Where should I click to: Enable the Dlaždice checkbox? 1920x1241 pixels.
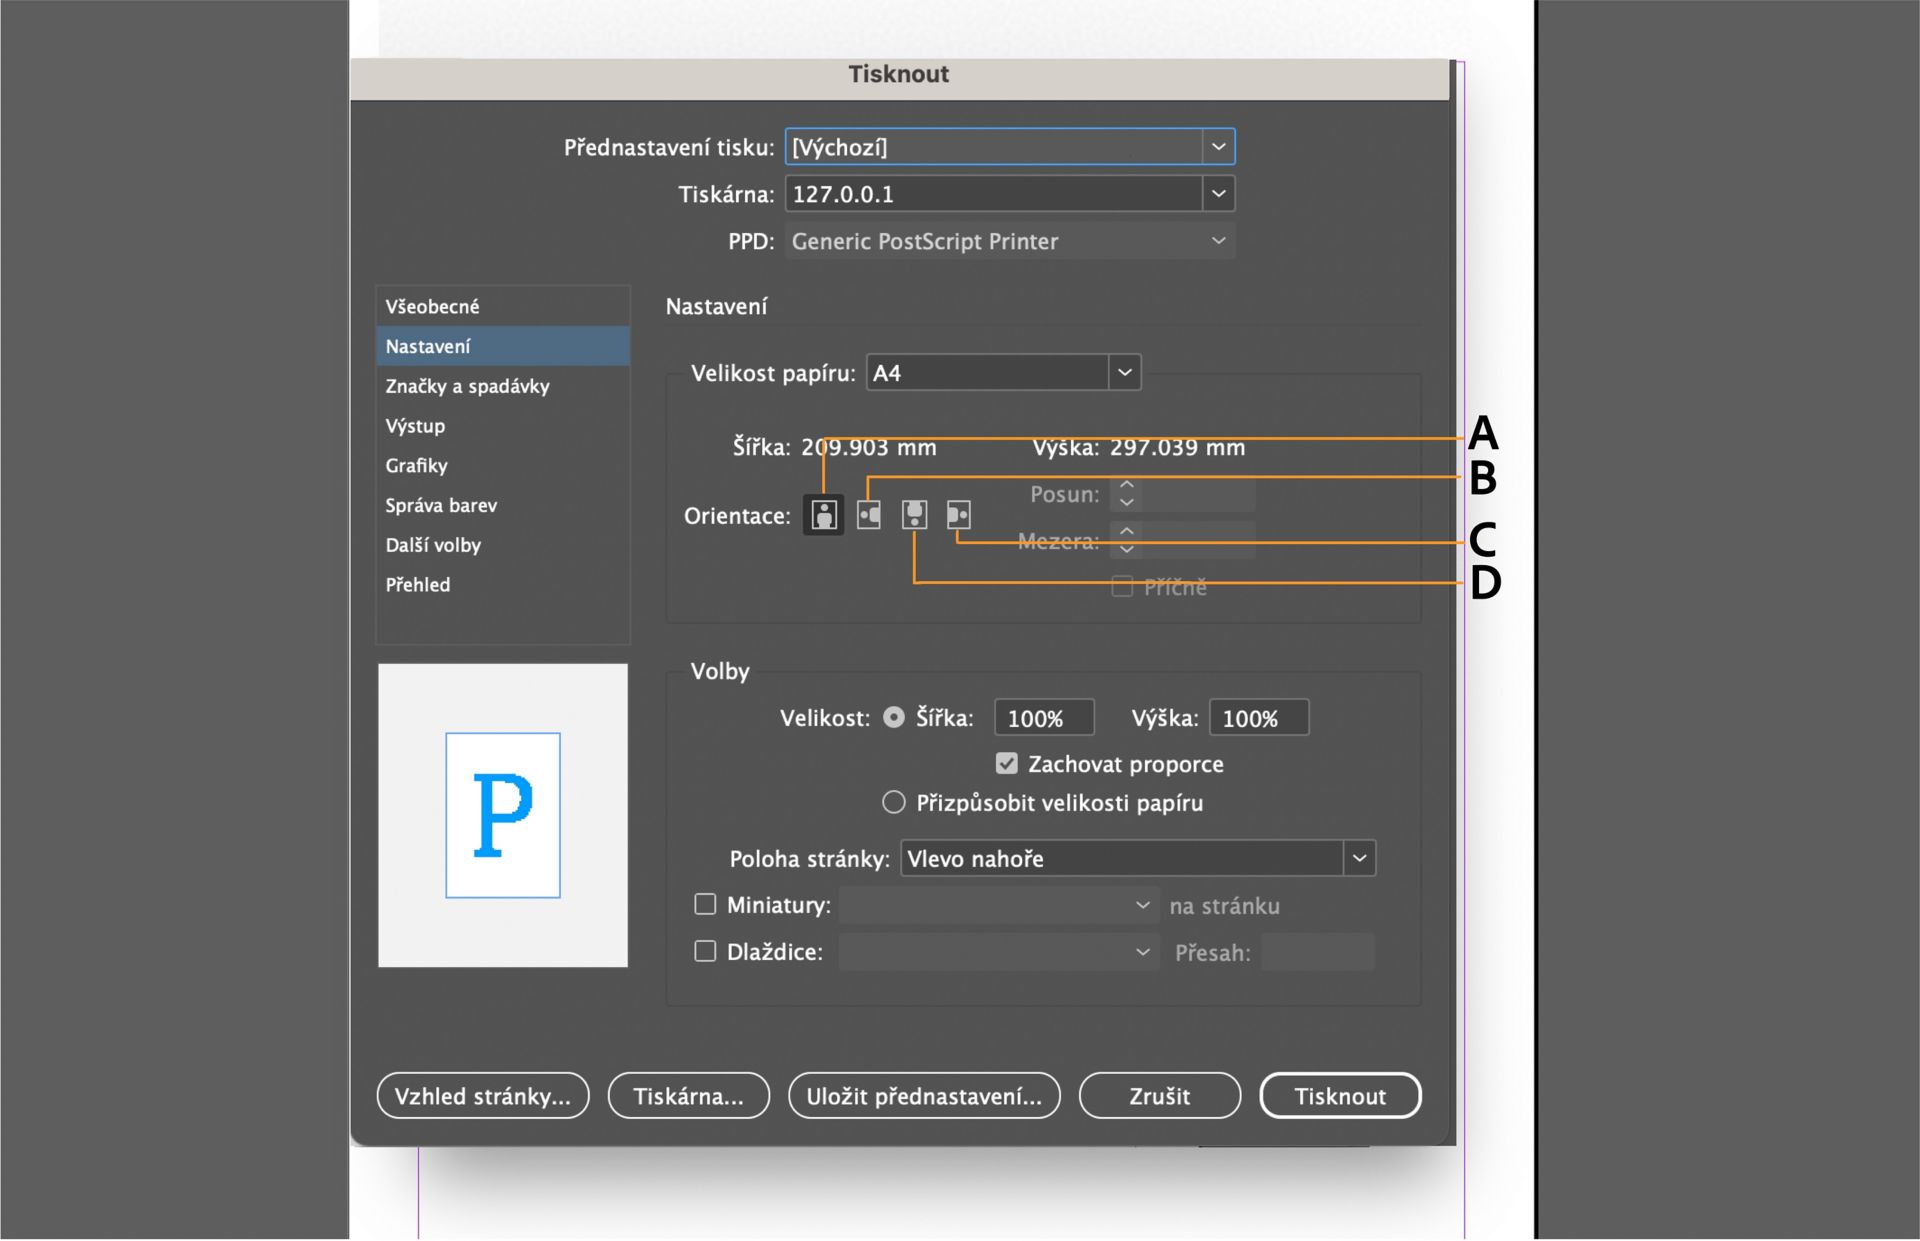(705, 951)
